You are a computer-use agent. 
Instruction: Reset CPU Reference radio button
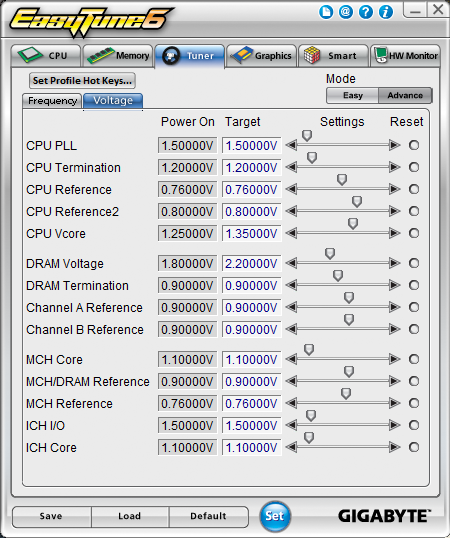pyautogui.click(x=414, y=189)
